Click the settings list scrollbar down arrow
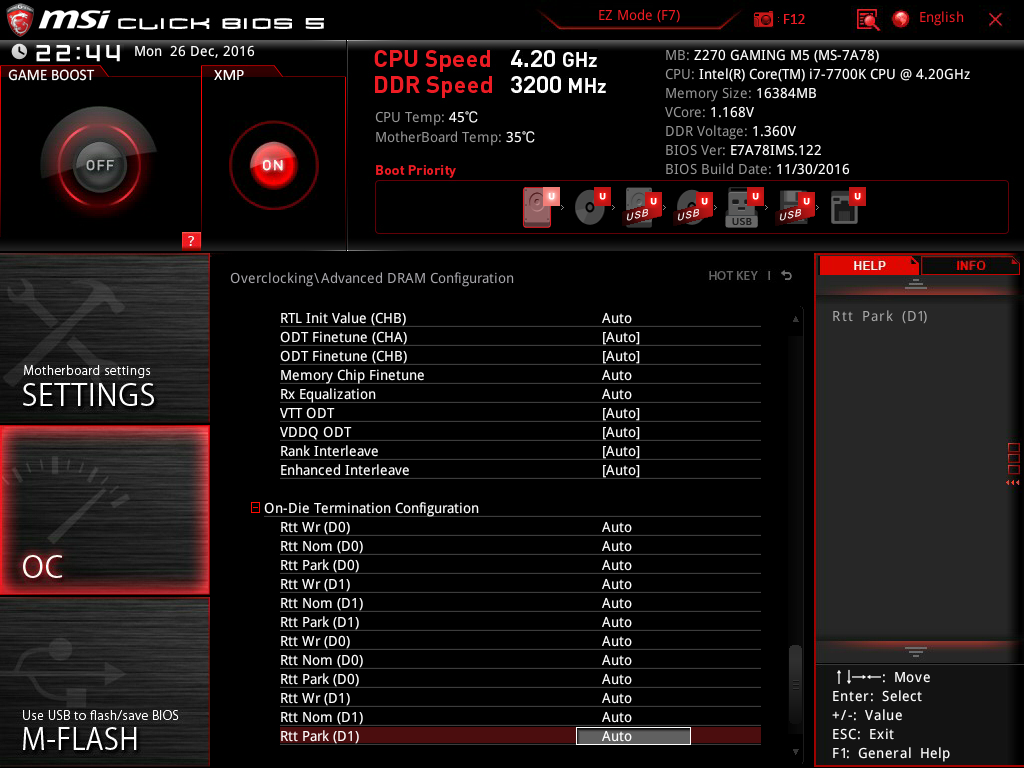The width and height of the screenshot is (1024, 768). [795, 752]
